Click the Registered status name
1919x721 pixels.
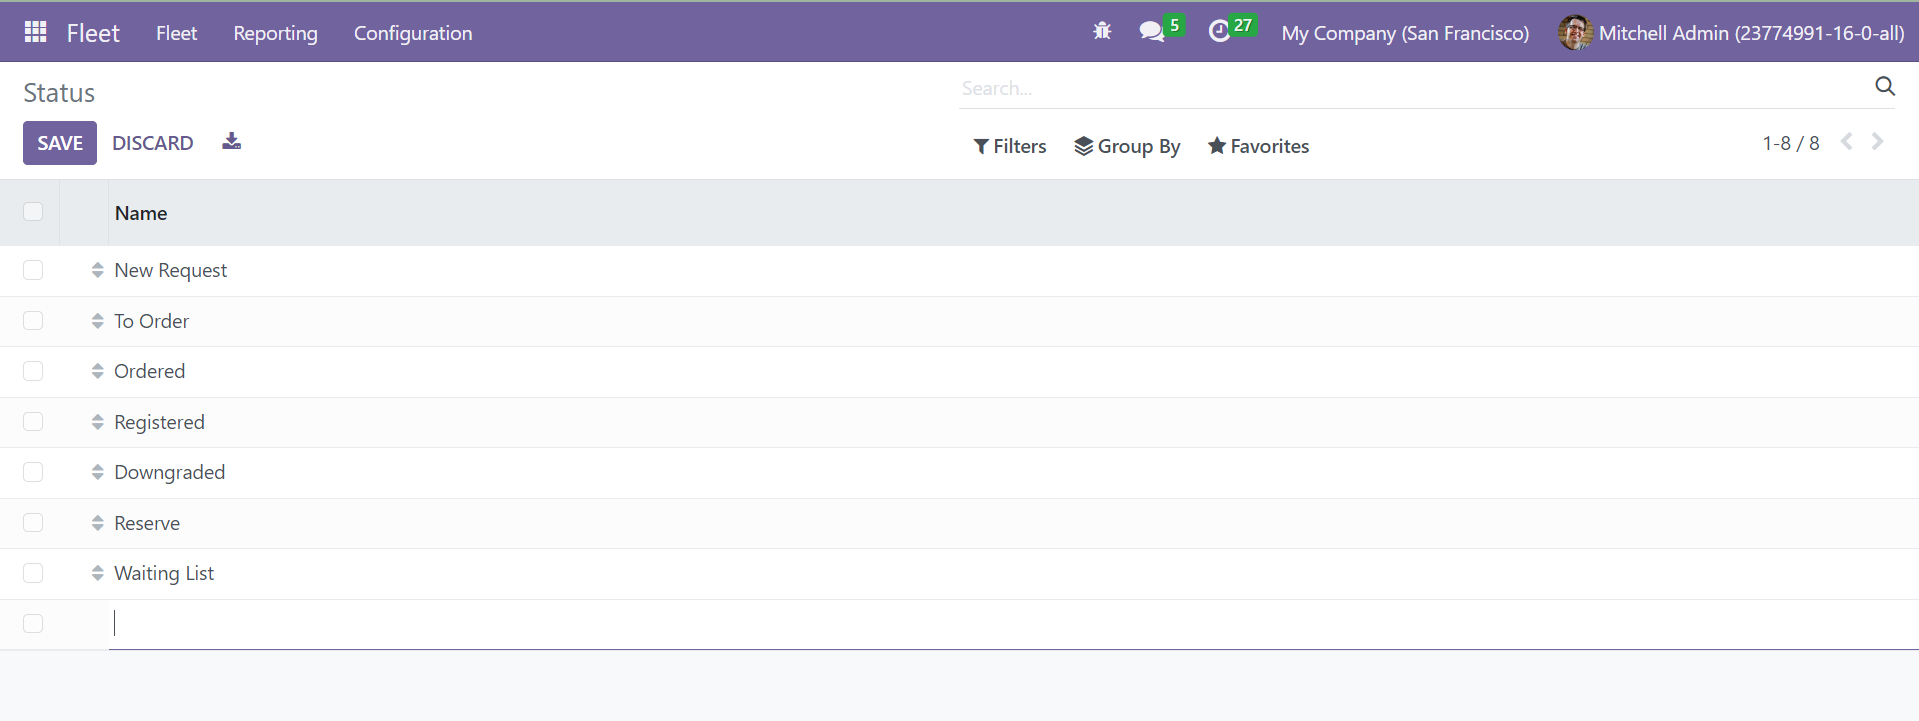[159, 422]
